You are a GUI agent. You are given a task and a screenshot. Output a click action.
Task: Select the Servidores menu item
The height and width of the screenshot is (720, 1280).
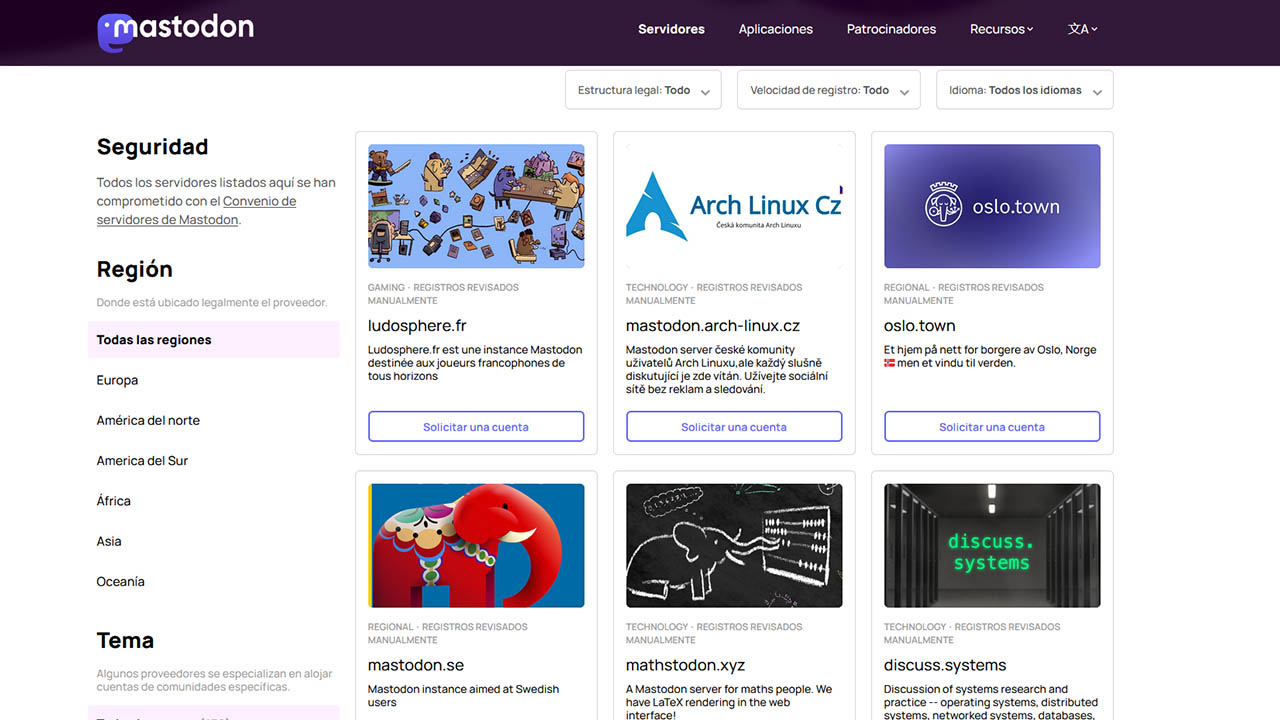(671, 29)
